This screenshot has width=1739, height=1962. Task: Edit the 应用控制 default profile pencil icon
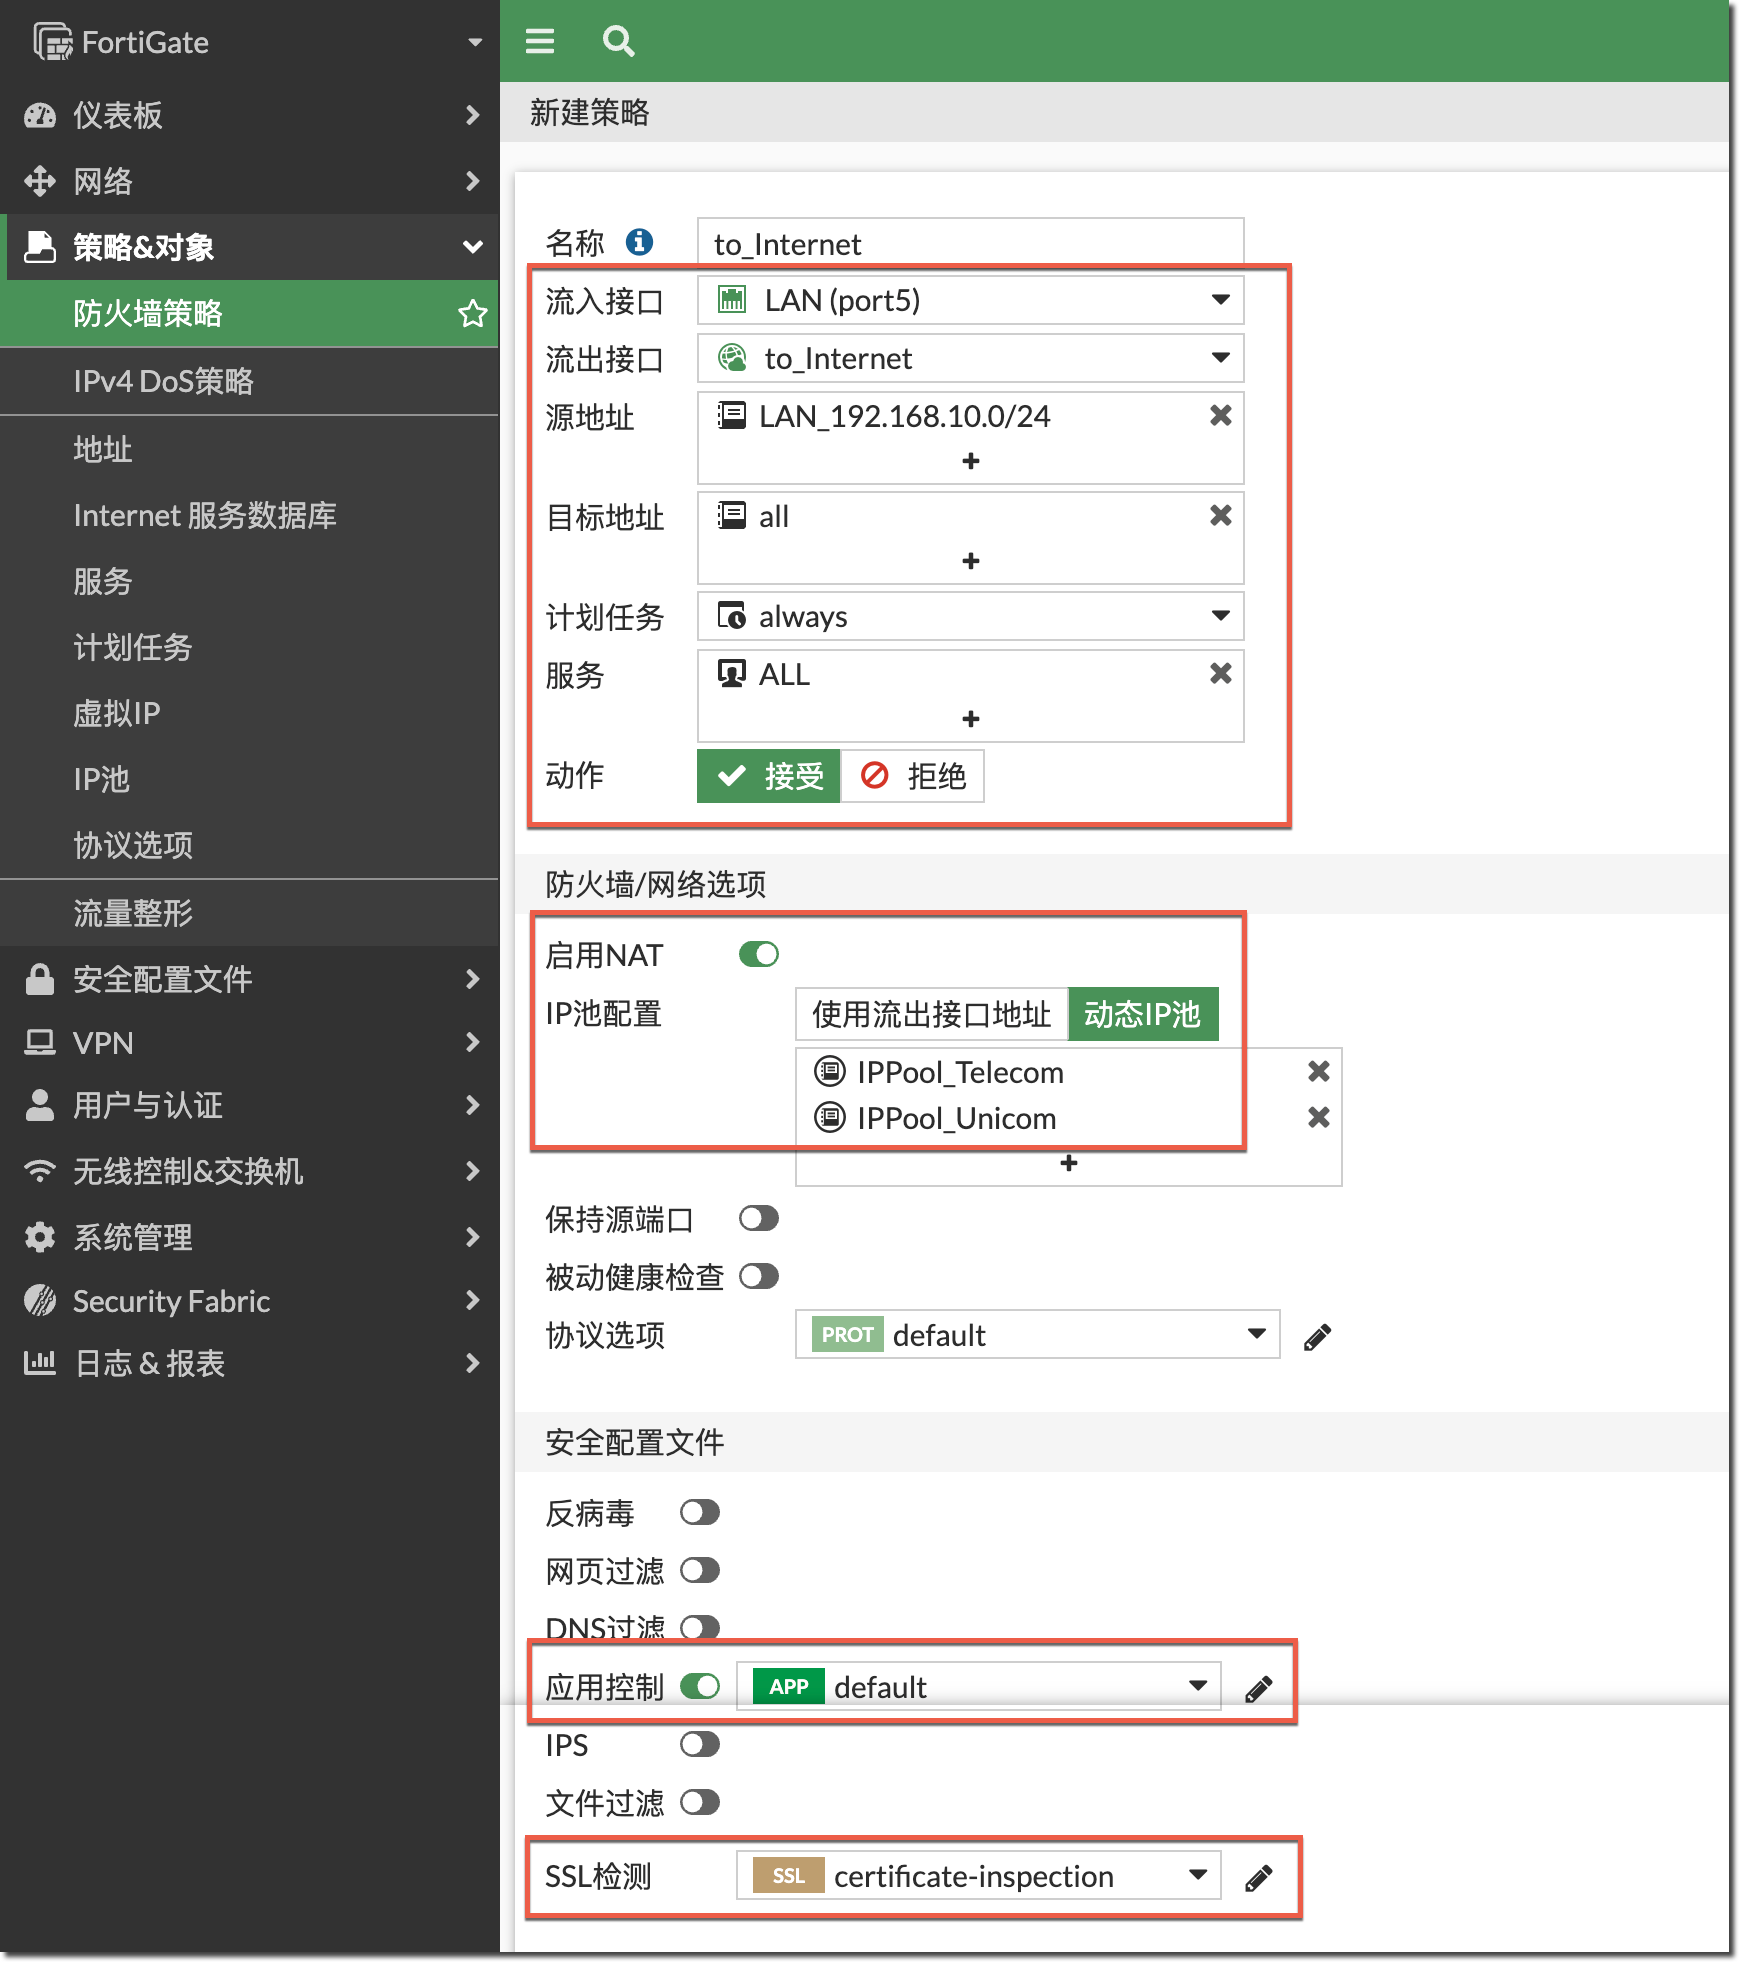[x=1258, y=1689]
